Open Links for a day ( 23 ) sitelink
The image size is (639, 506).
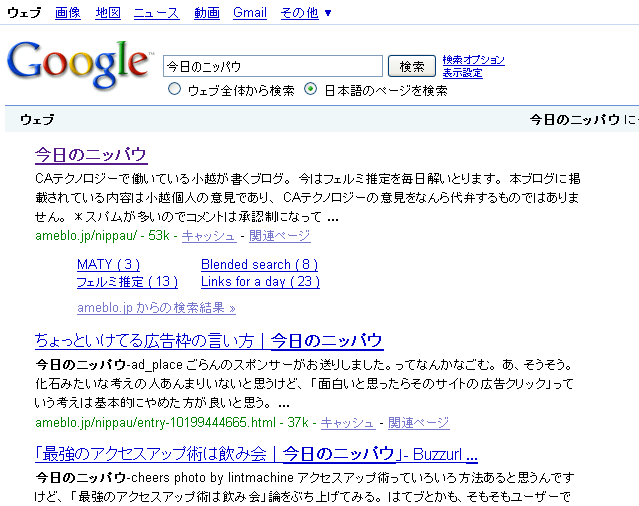tap(260, 282)
